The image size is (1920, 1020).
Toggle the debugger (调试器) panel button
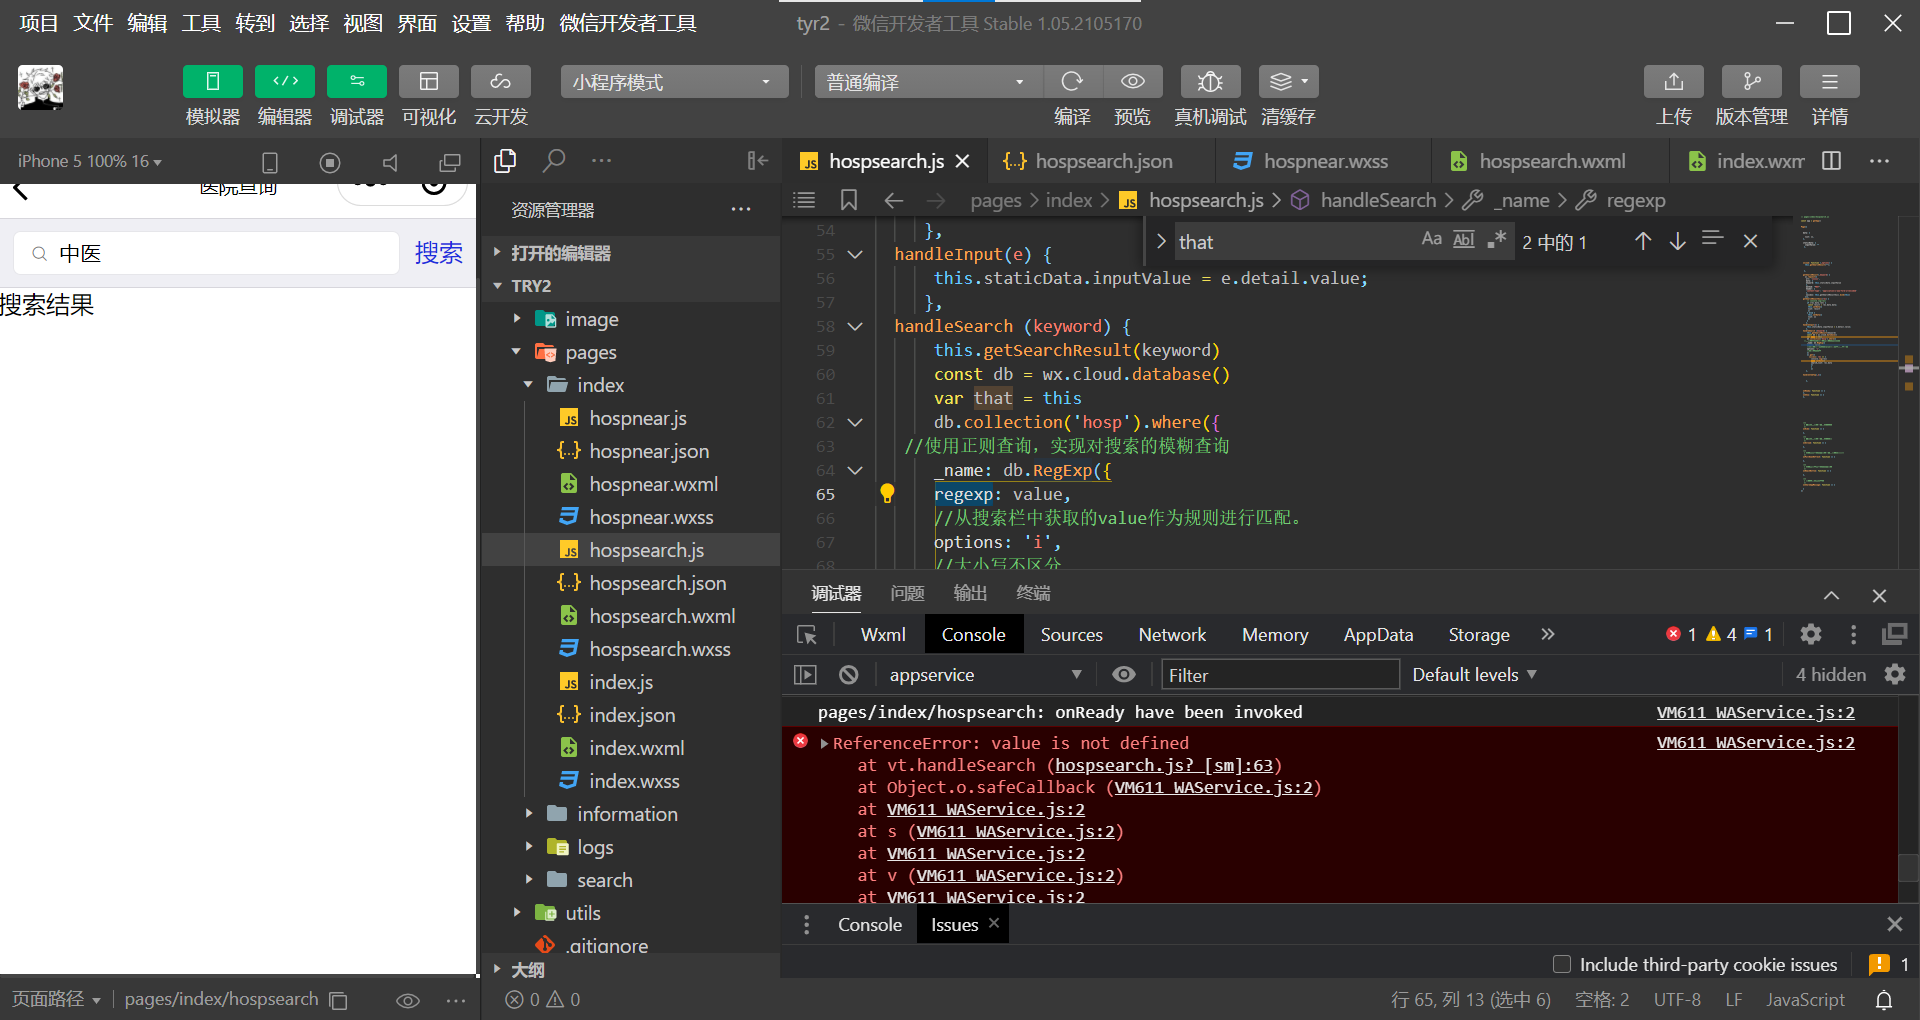click(x=357, y=82)
